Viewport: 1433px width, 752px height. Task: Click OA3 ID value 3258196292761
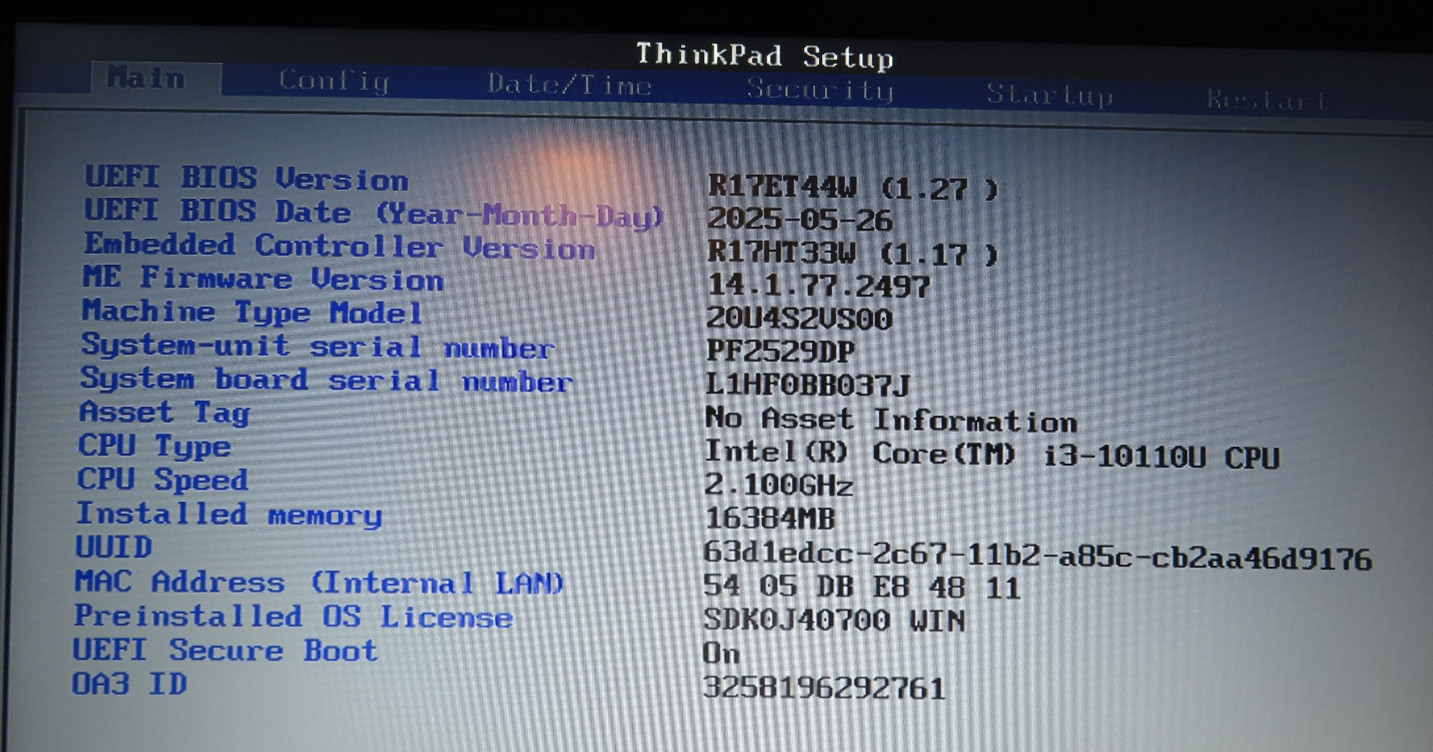click(823, 688)
